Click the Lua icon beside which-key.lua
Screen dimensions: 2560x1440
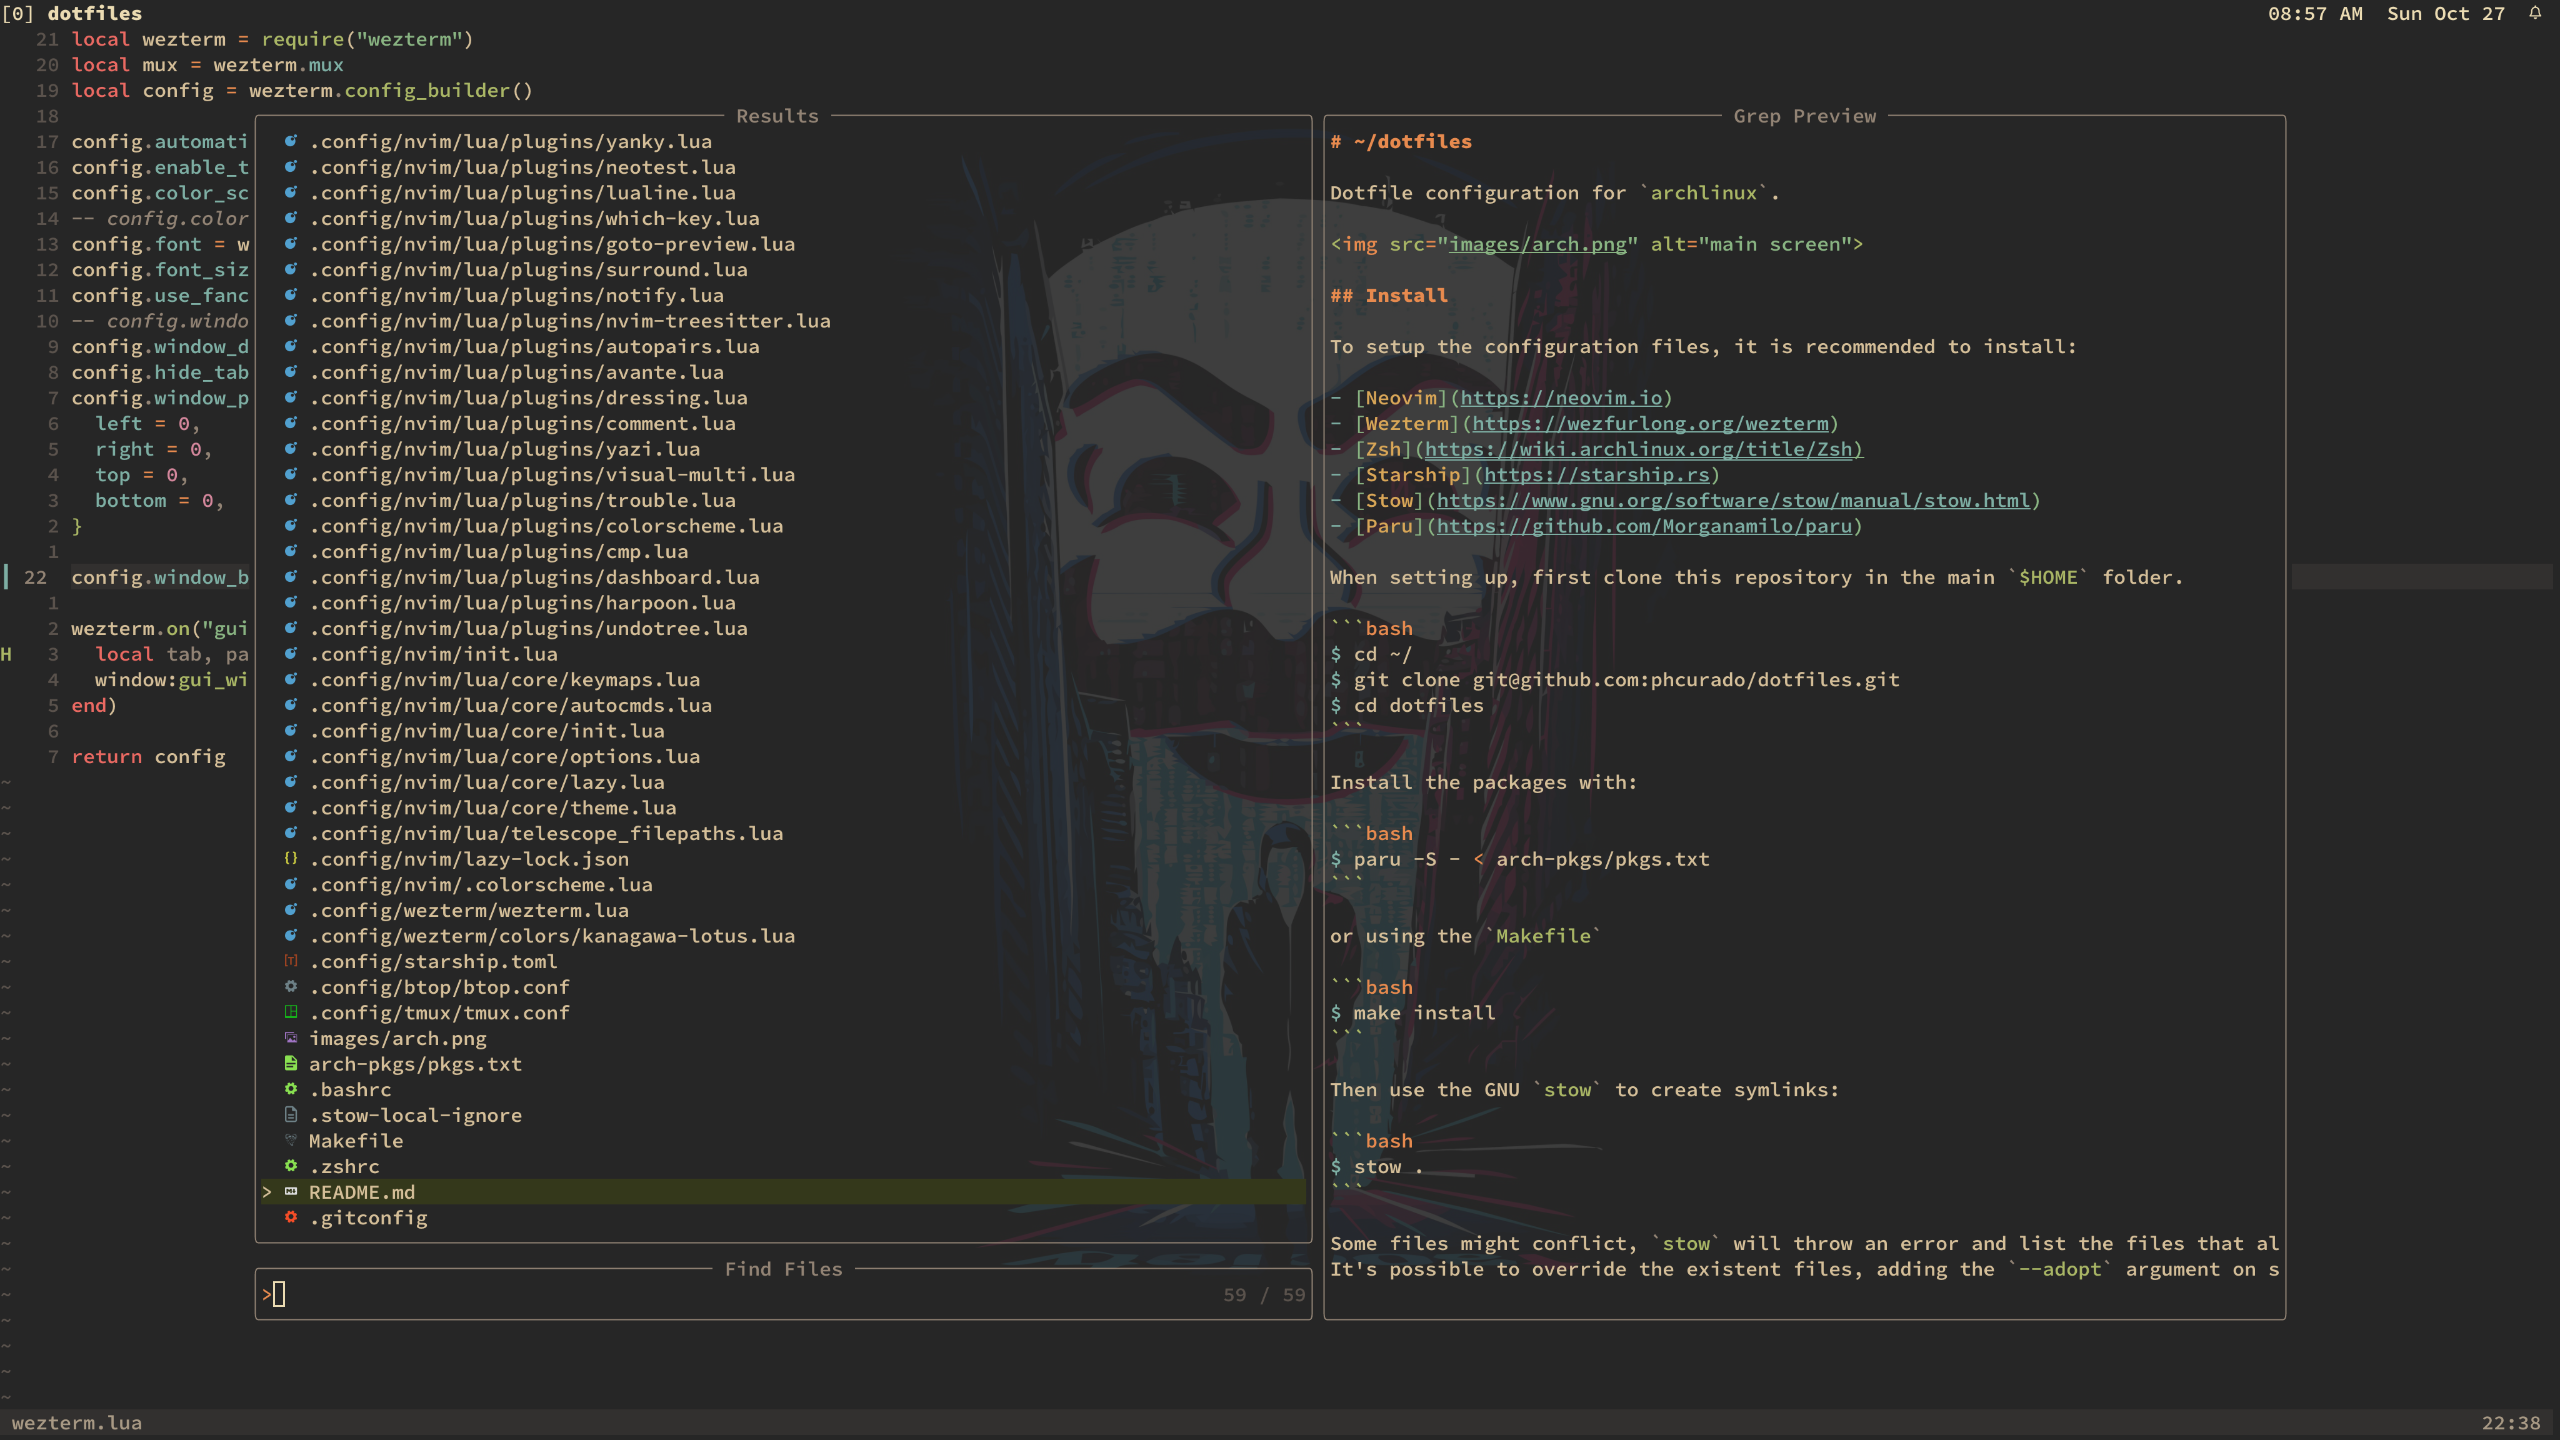pyautogui.click(x=290, y=218)
